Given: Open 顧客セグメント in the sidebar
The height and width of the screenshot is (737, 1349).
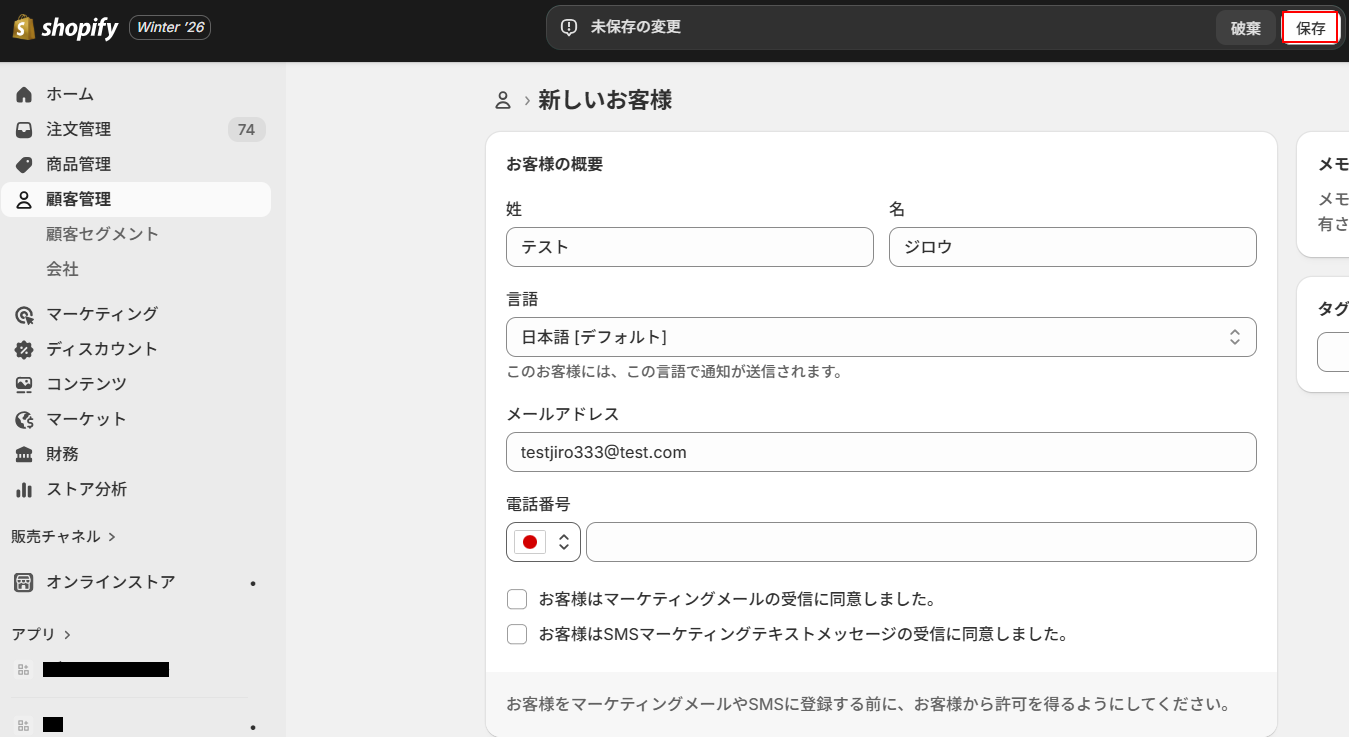Looking at the screenshot, I should pos(102,234).
